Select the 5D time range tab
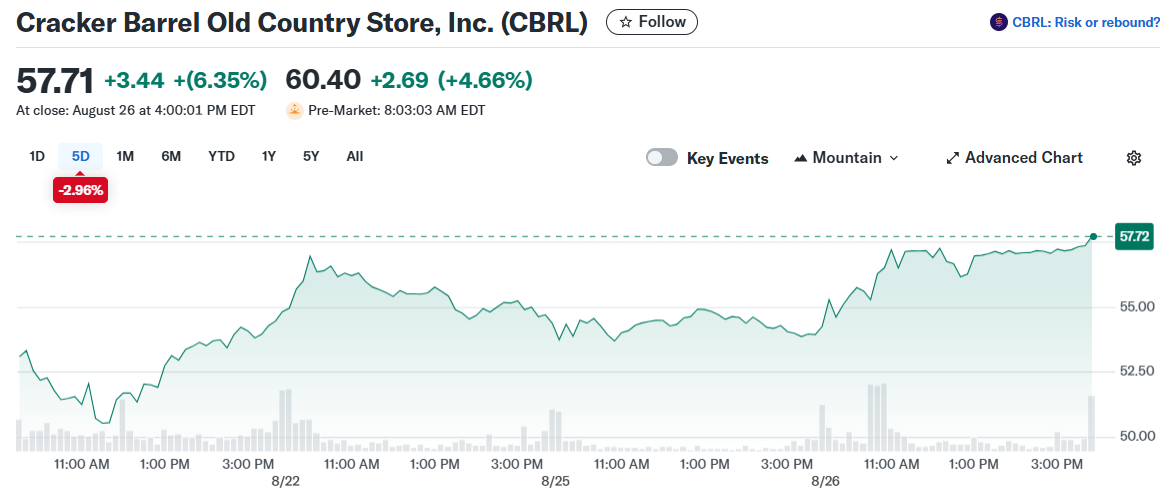Image resolution: width=1162 pixels, height=498 pixels. coord(81,156)
